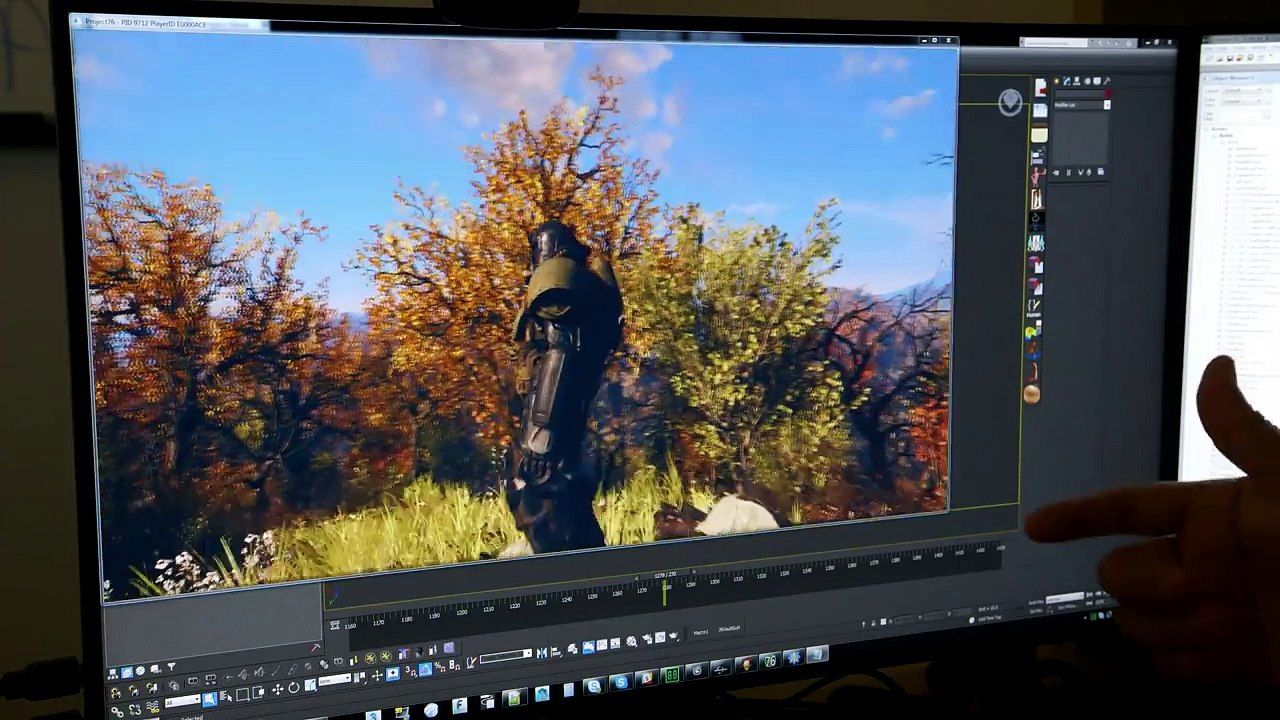Open the green 88 icon in the taskbar
The height and width of the screenshot is (720, 1280).
tap(672, 674)
